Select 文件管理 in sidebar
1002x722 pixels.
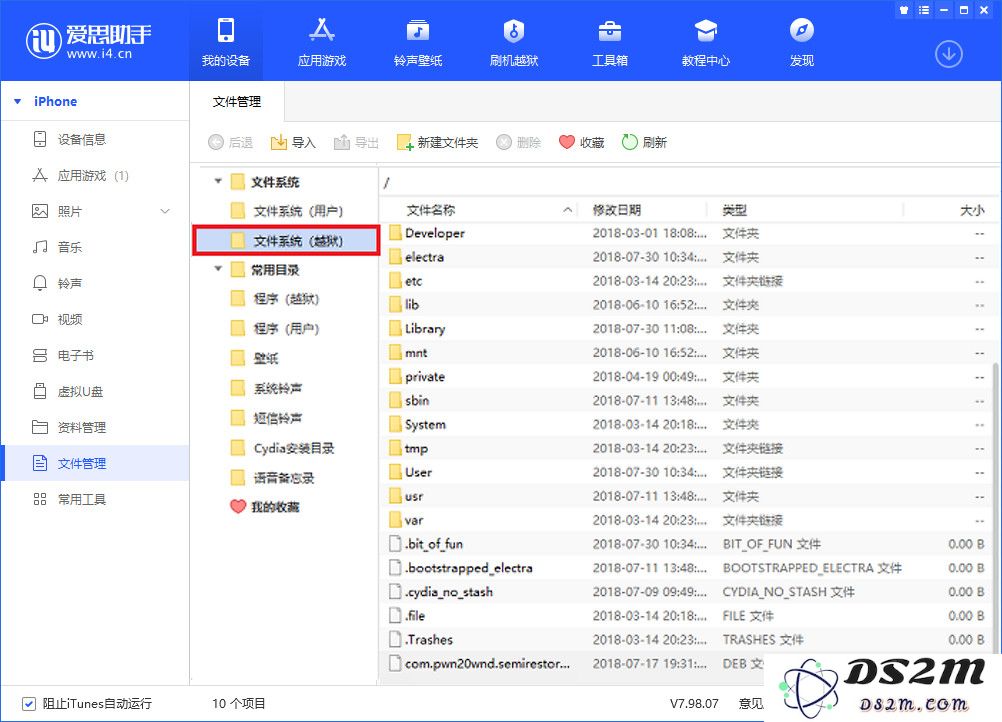coord(95,463)
